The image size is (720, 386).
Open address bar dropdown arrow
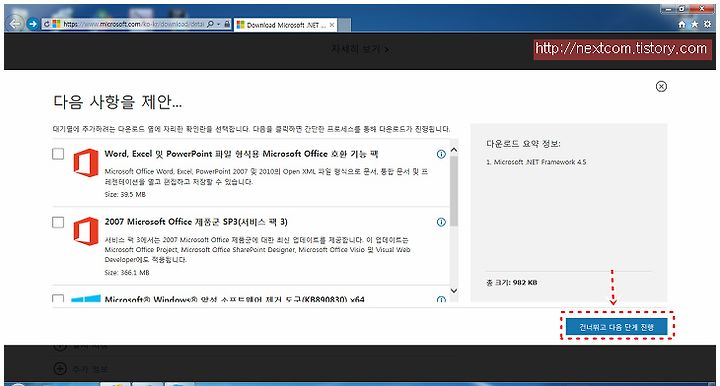[x=219, y=24]
